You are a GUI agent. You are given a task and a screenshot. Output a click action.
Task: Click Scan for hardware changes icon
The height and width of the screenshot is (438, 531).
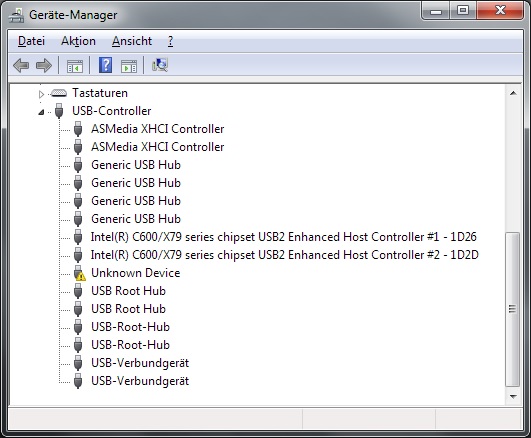(x=160, y=65)
